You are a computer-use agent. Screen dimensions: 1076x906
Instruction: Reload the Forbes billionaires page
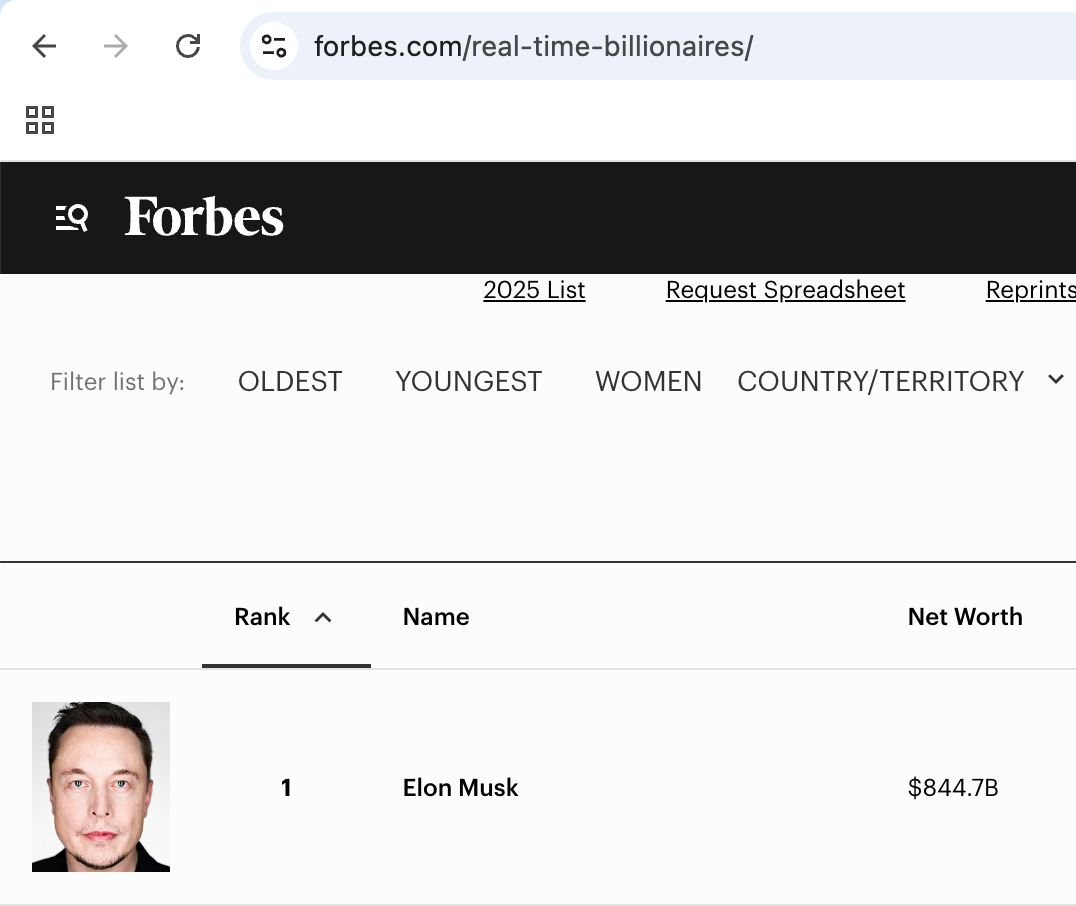pyautogui.click(x=188, y=46)
